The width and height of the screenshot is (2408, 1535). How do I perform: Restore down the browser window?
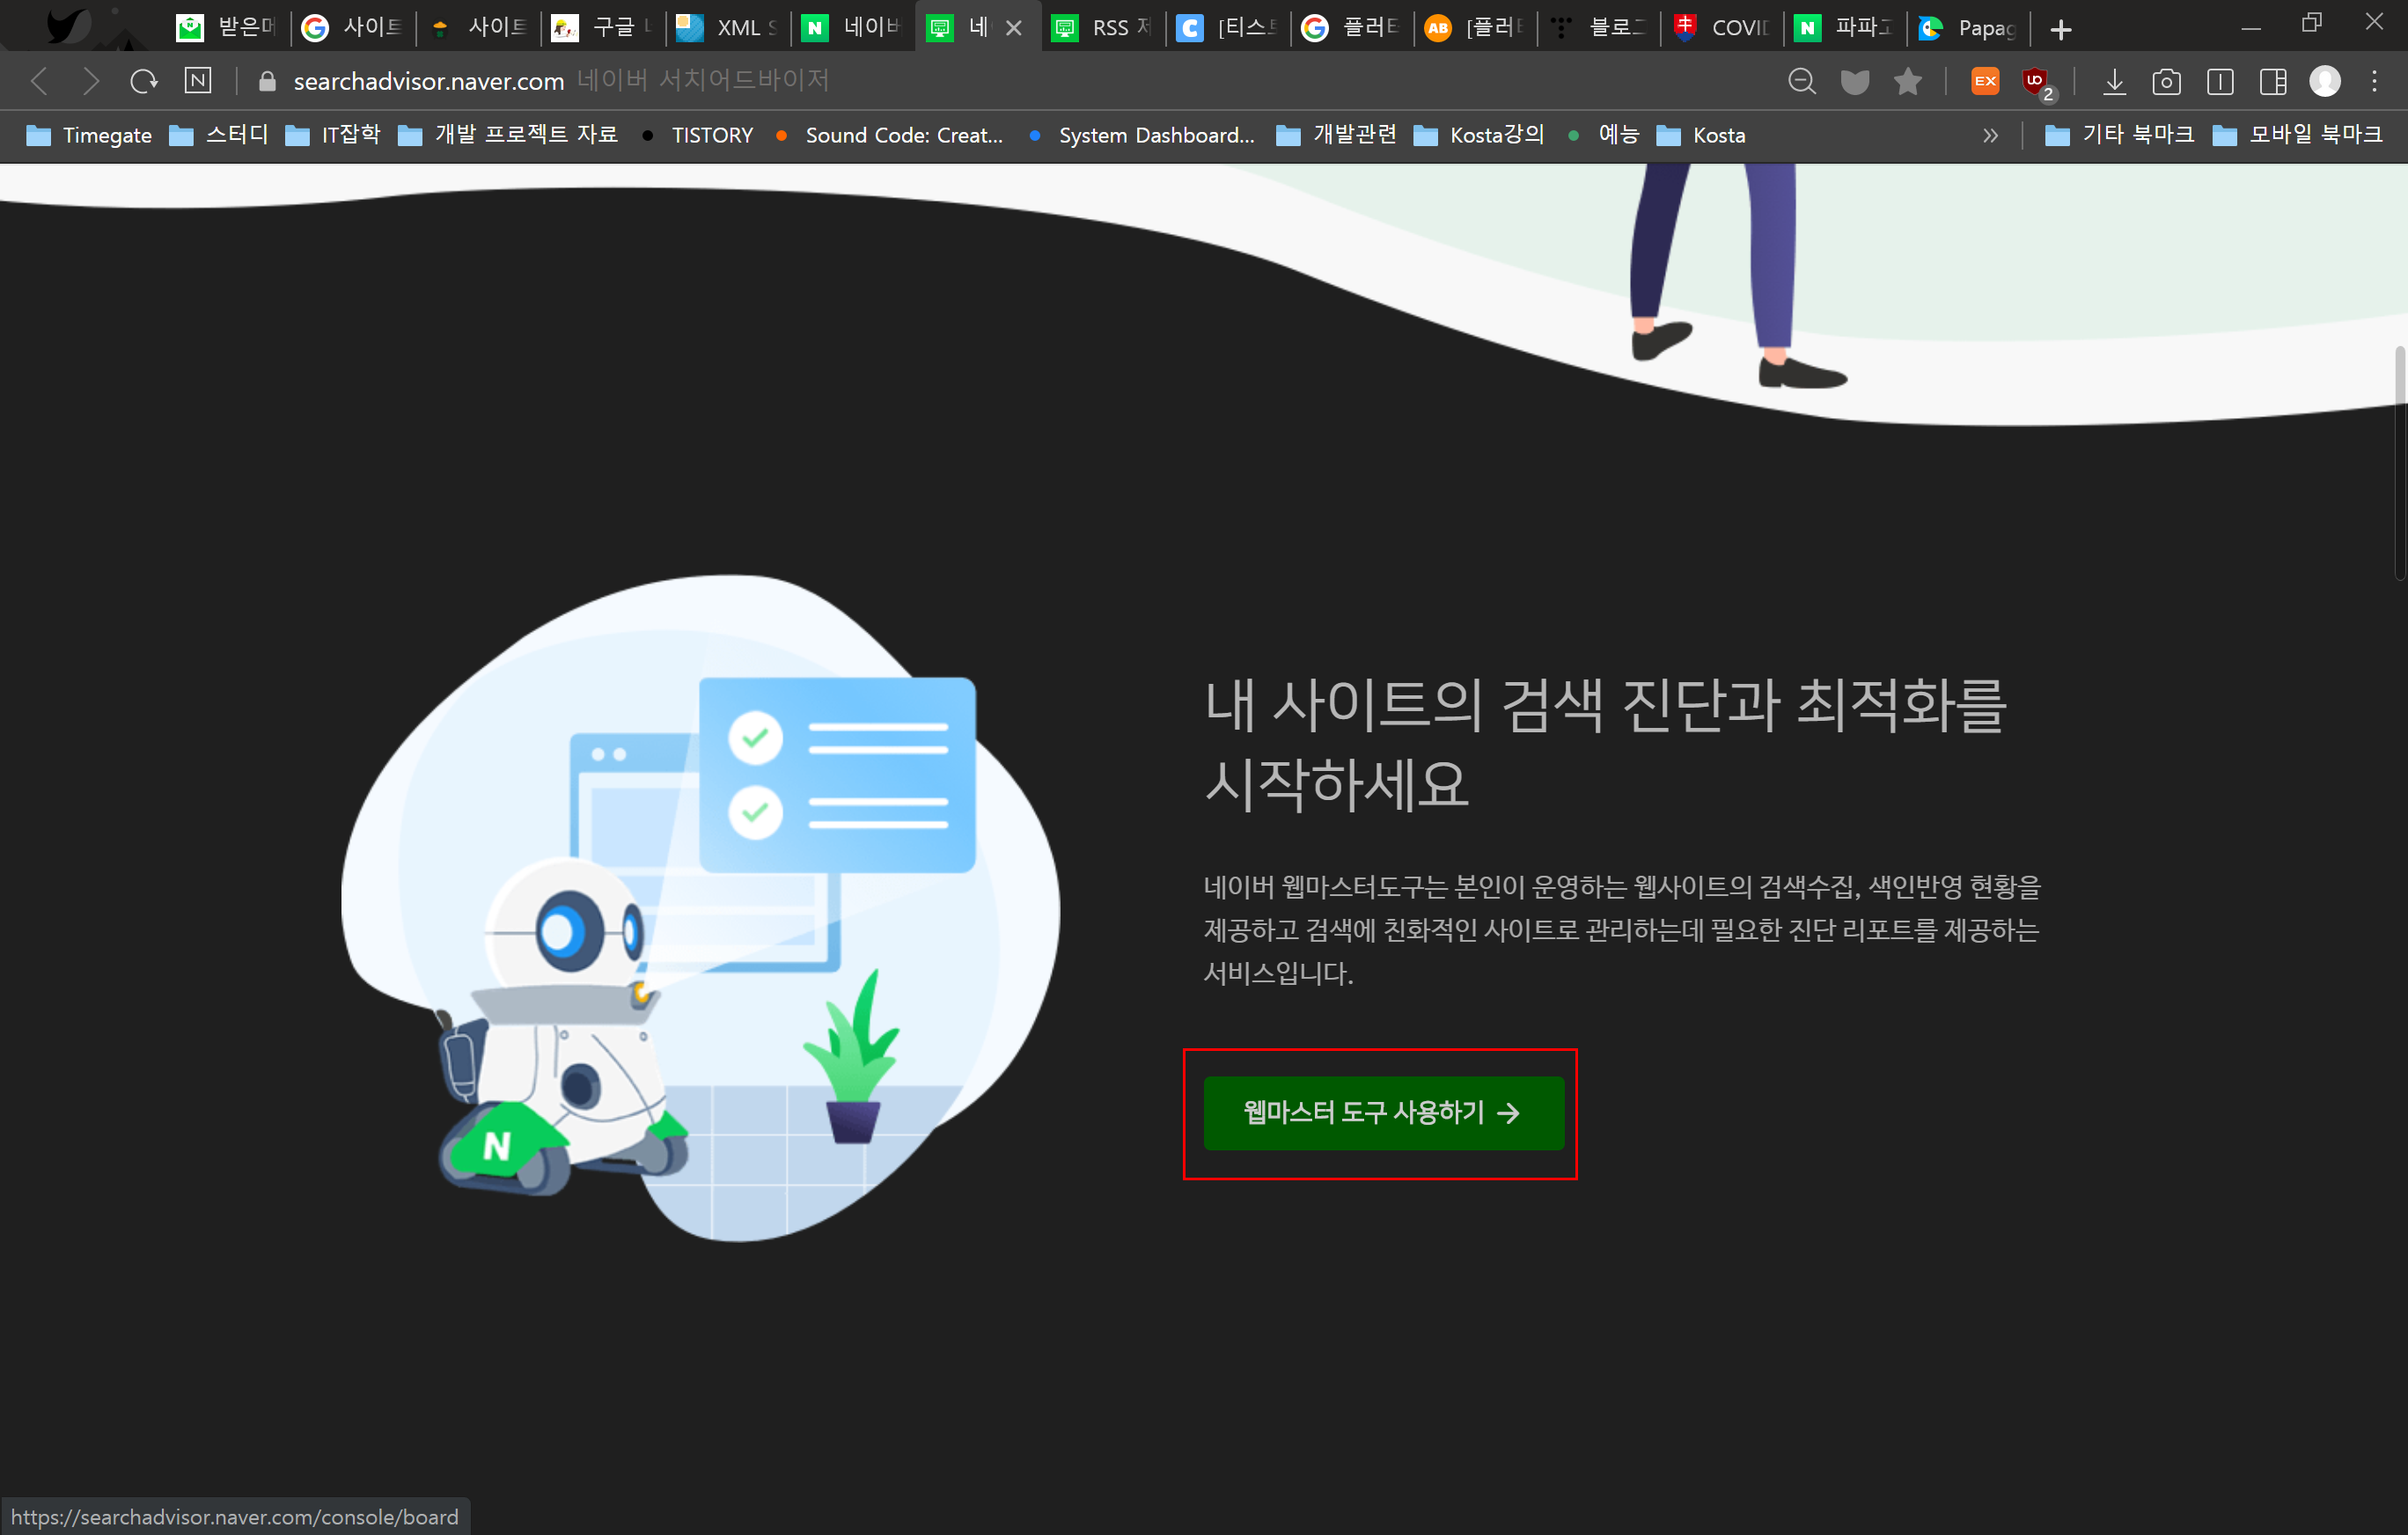[x=2311, y=24]
